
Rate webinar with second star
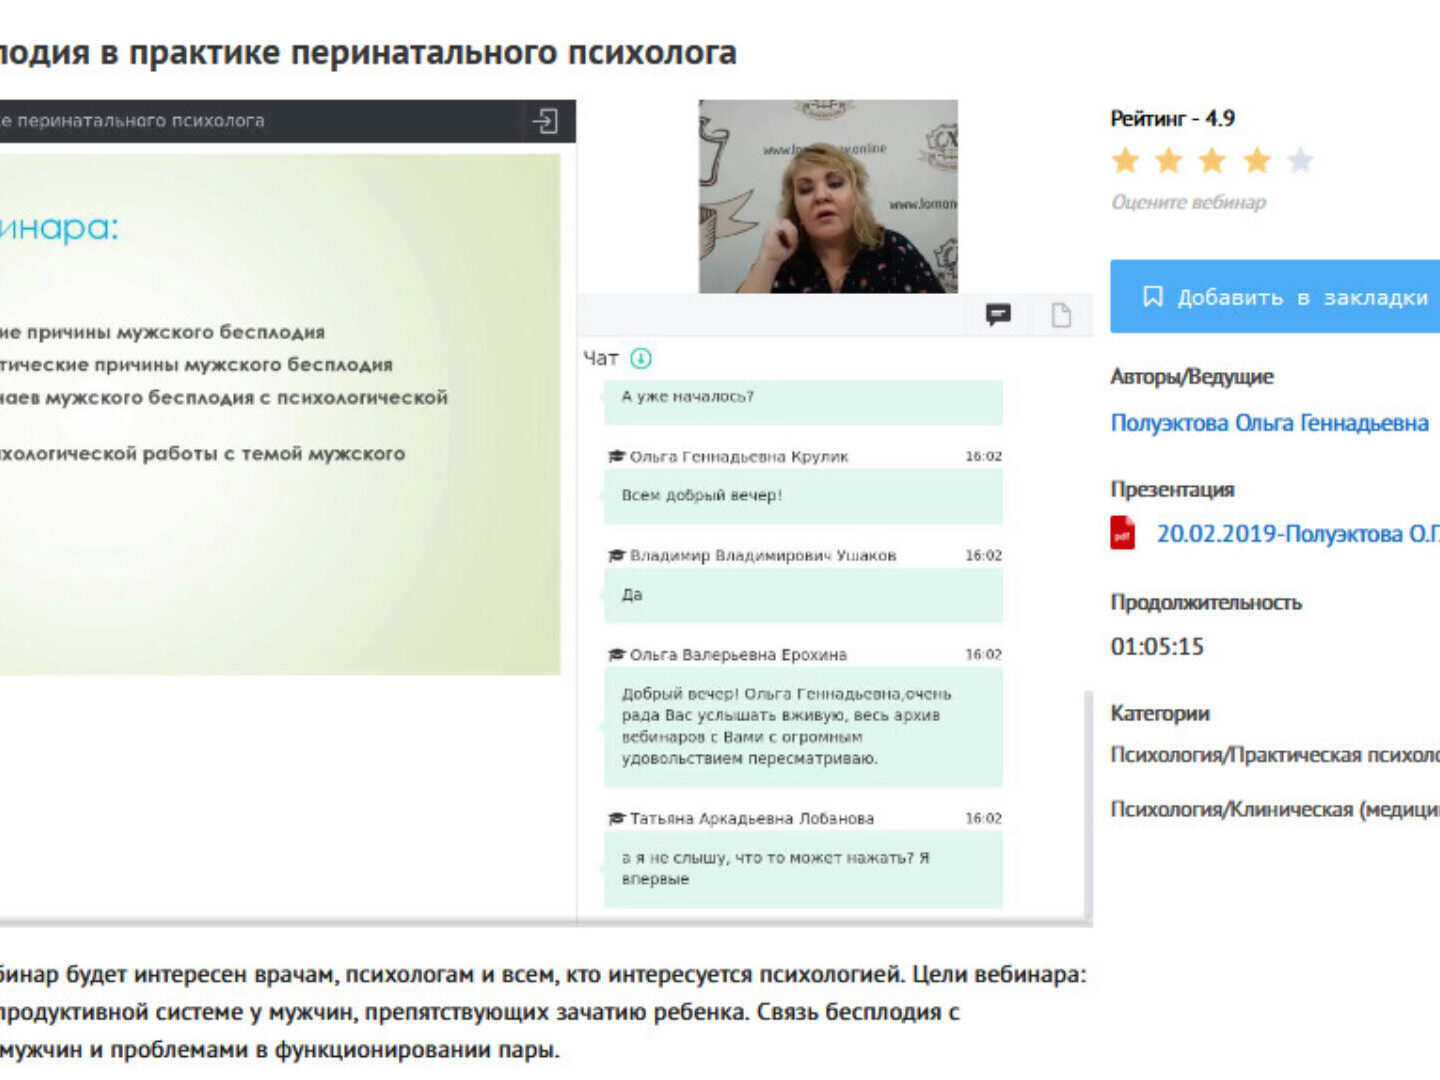coord(1169,160)
